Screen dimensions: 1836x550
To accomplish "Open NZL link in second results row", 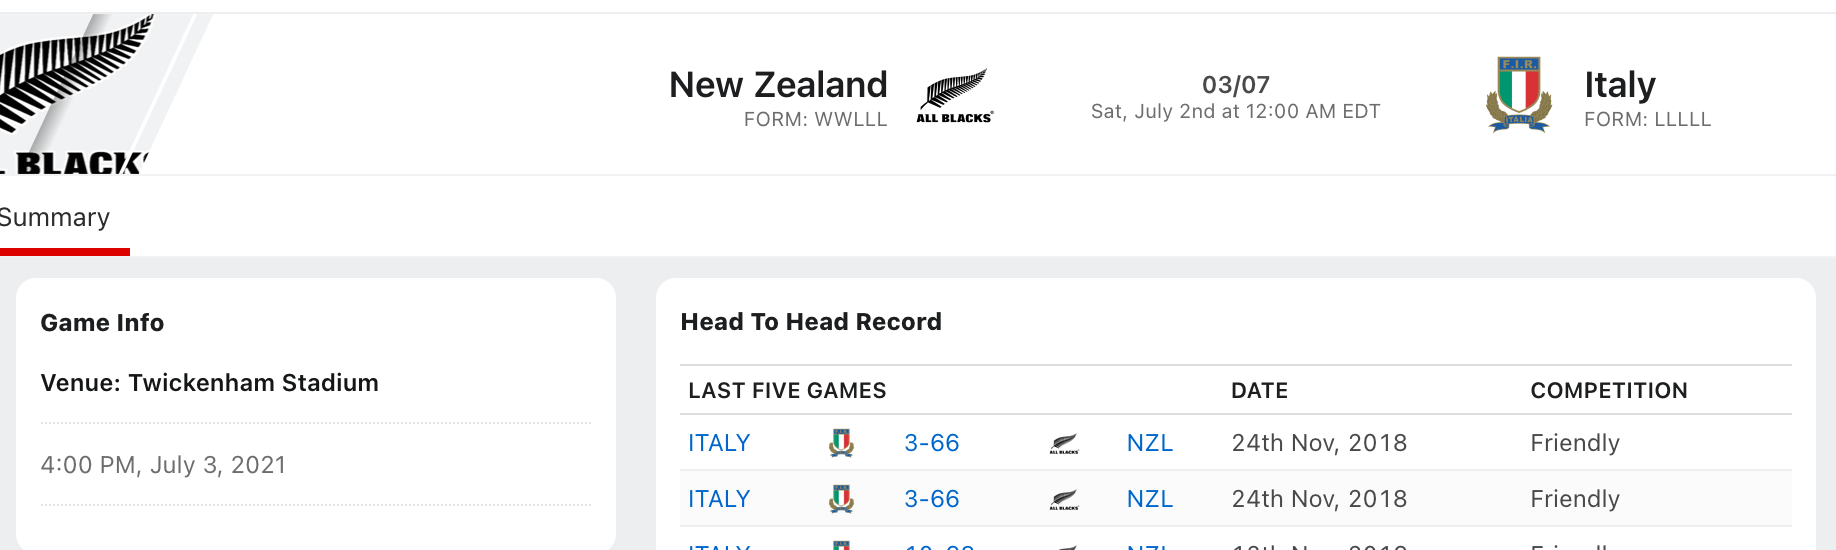I will tap(1150, 499).
